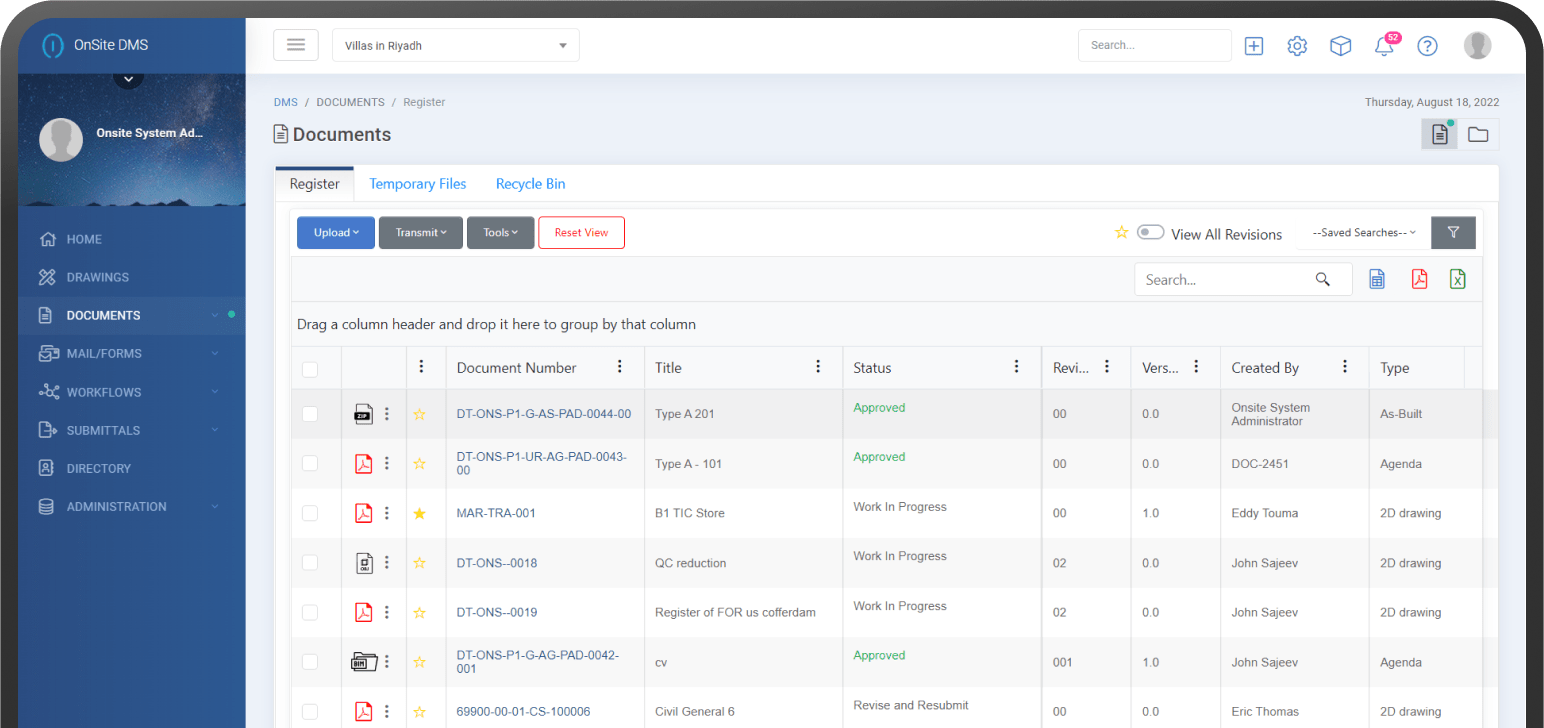The image size is (1544, 728).
Task: Expand the SUBMITTALS sidebar menu
Action: 131,430
